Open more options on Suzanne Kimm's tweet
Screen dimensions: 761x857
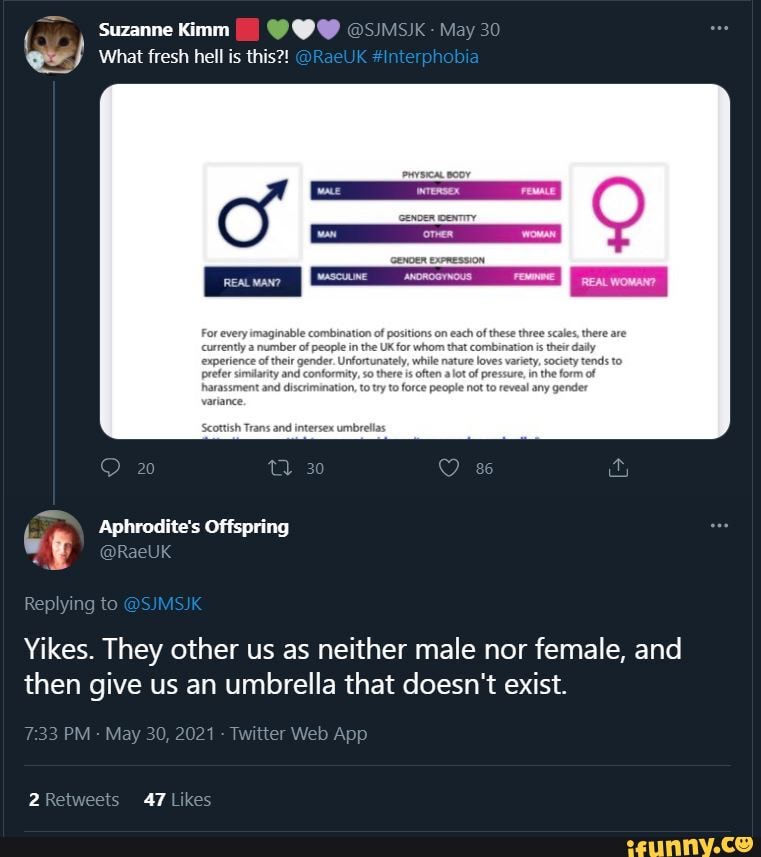(x=718, y=29)
